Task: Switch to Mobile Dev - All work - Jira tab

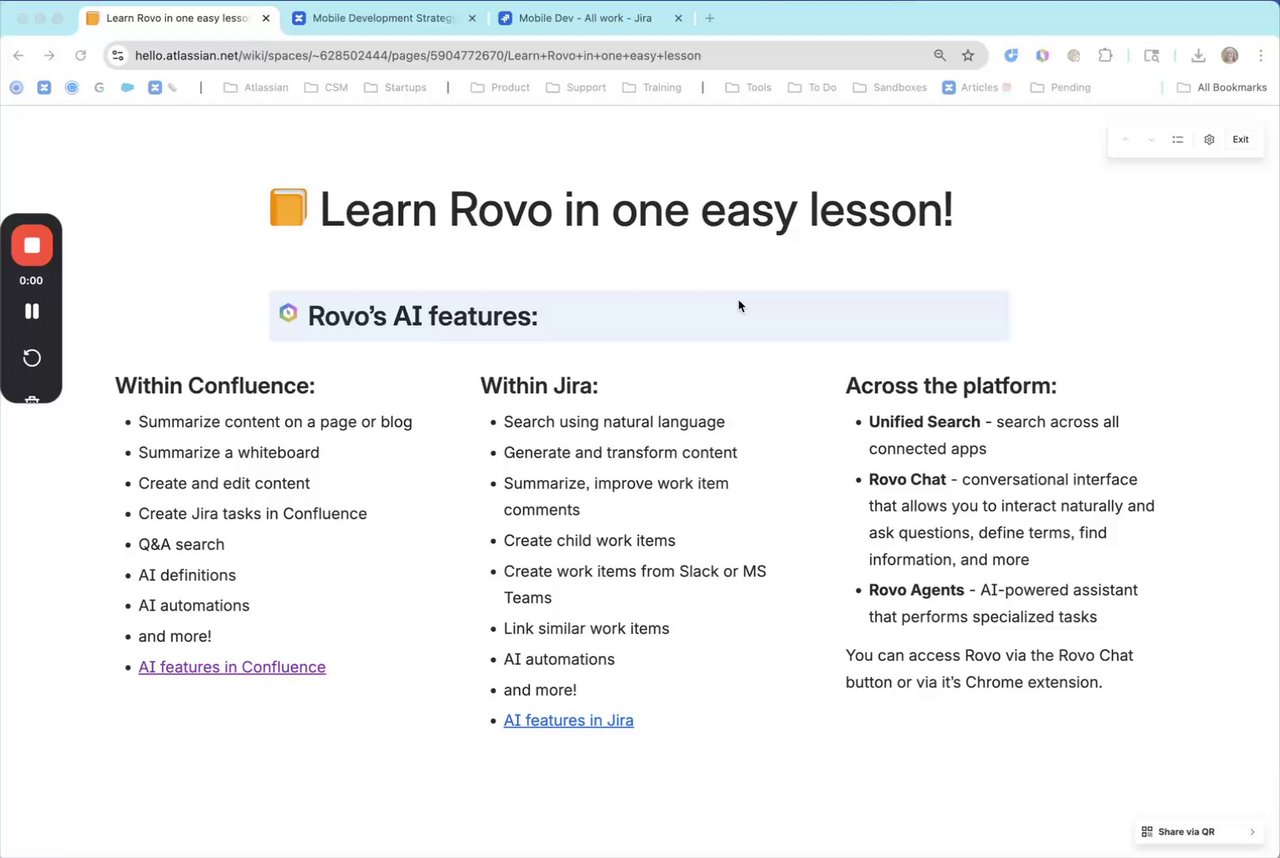Action: point(590,18)
